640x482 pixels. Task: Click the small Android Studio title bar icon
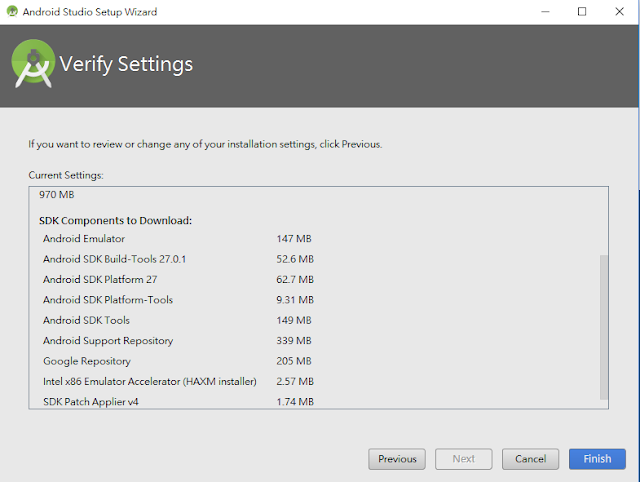(12, 11)
